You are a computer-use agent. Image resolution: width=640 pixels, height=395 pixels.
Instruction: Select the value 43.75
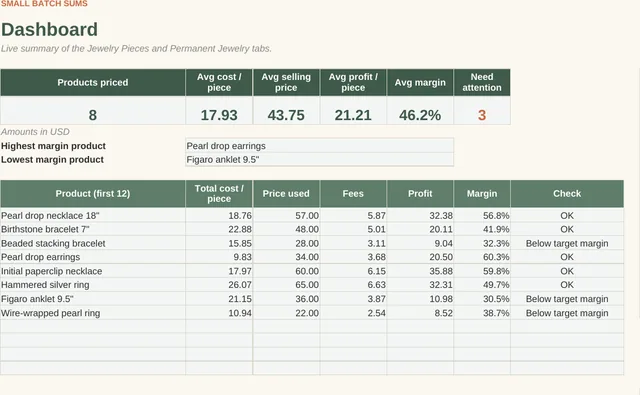(286, 115)
